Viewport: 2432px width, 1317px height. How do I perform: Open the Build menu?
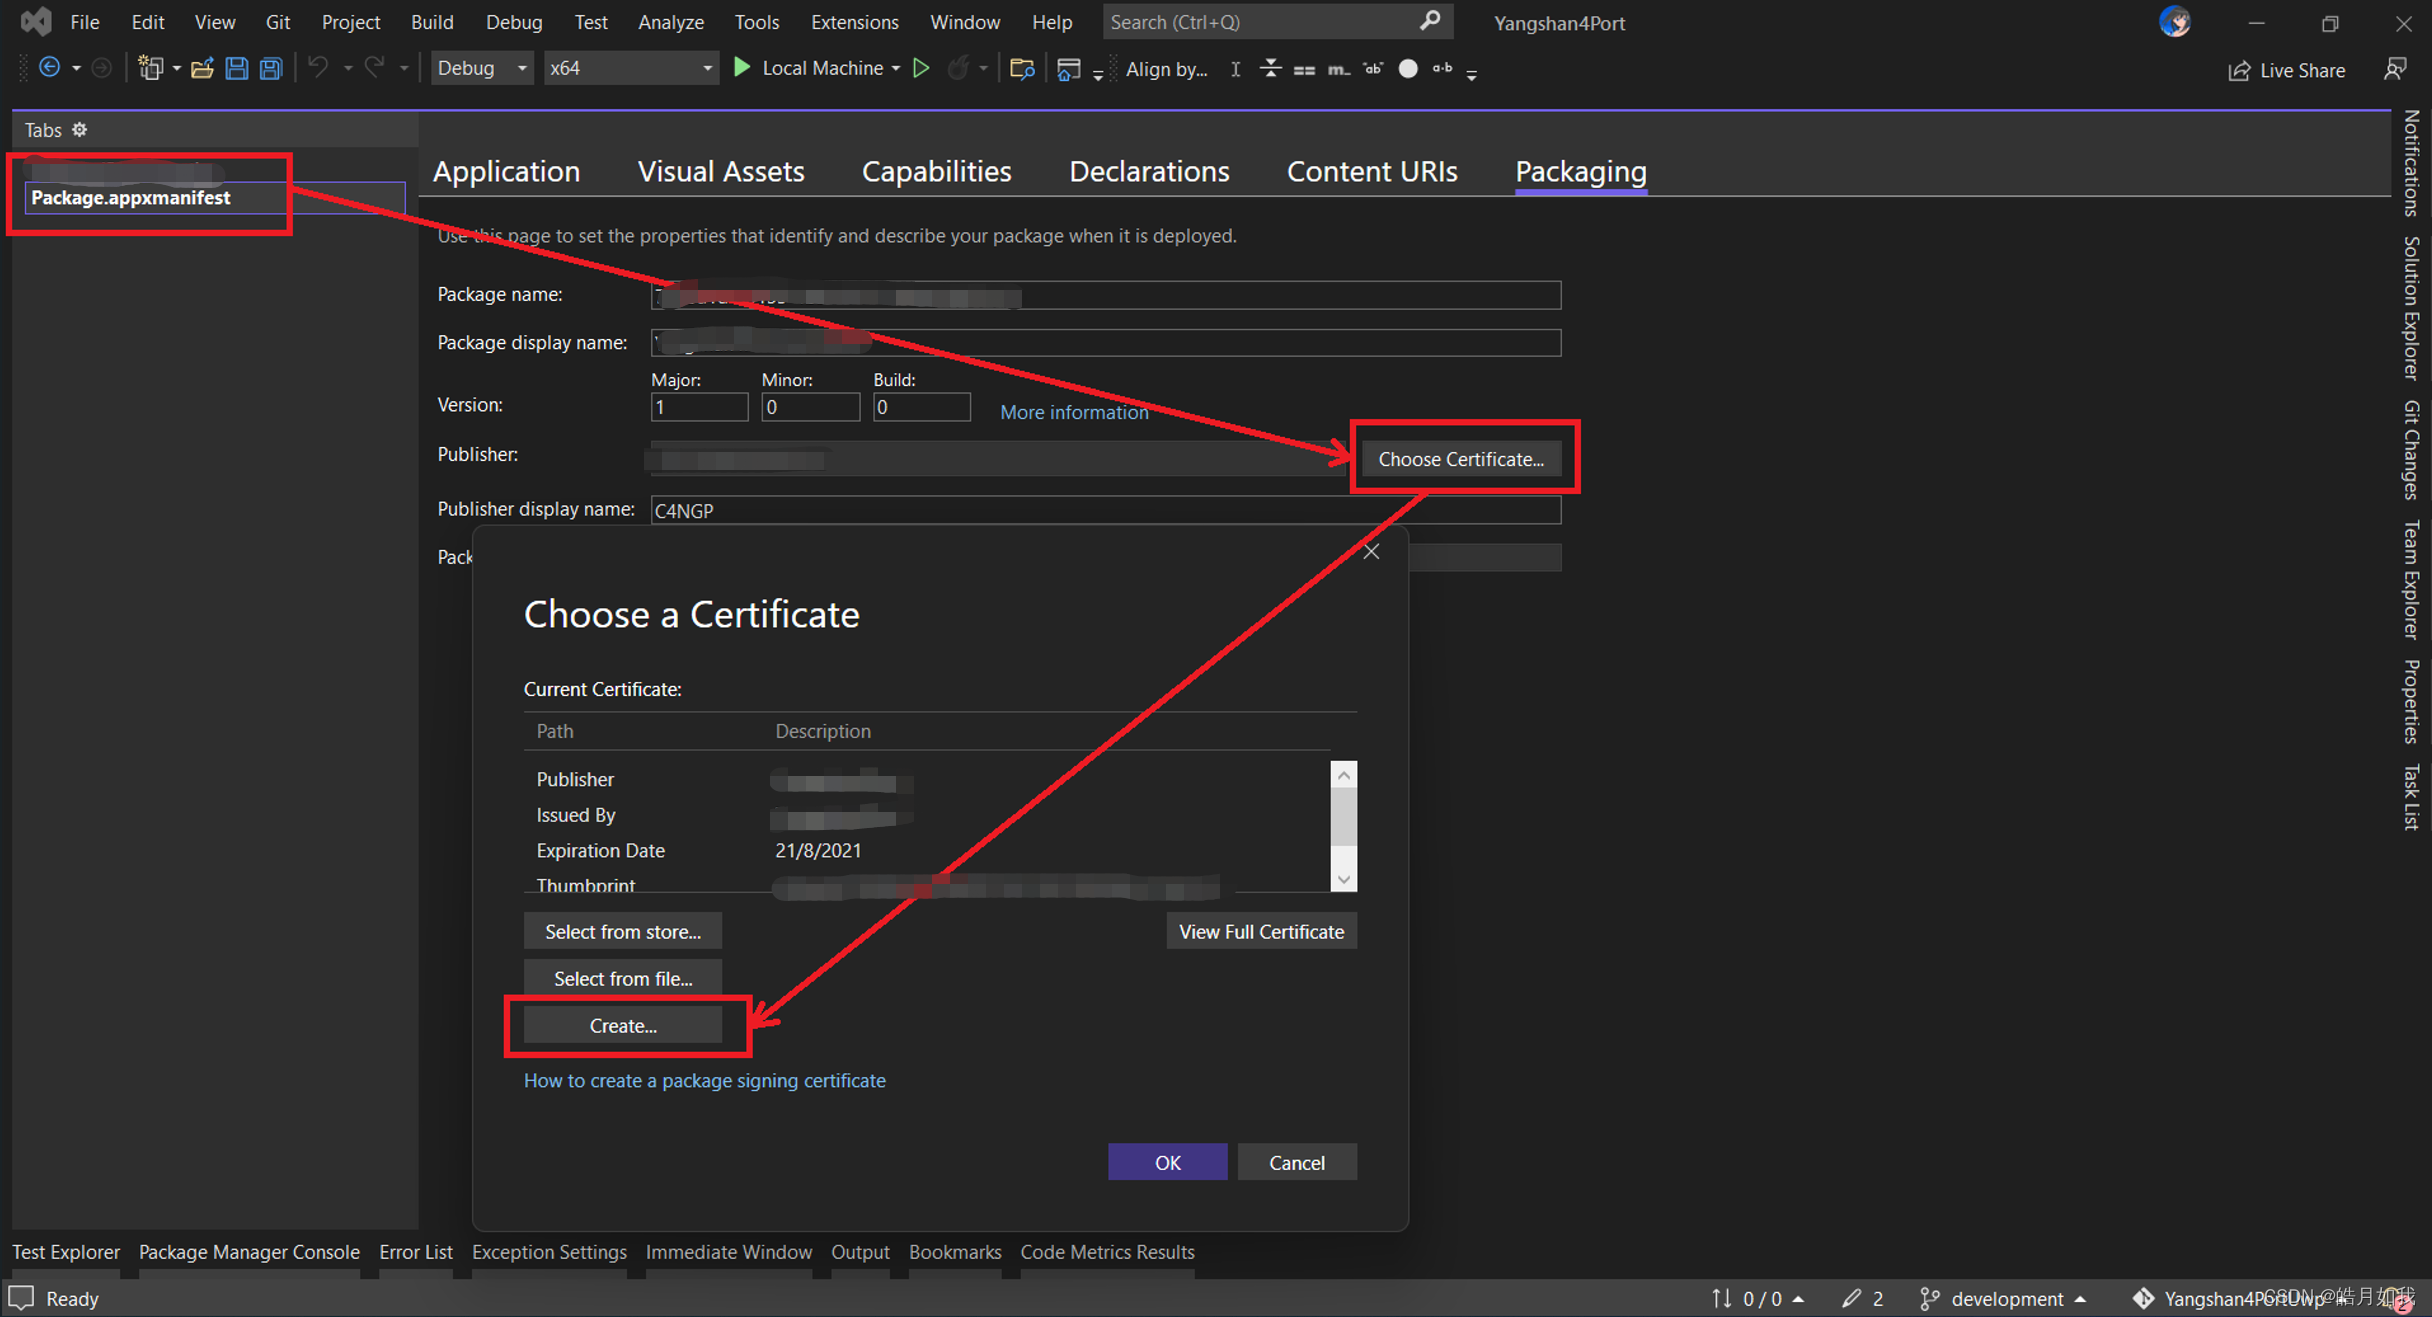click(432, 21)
